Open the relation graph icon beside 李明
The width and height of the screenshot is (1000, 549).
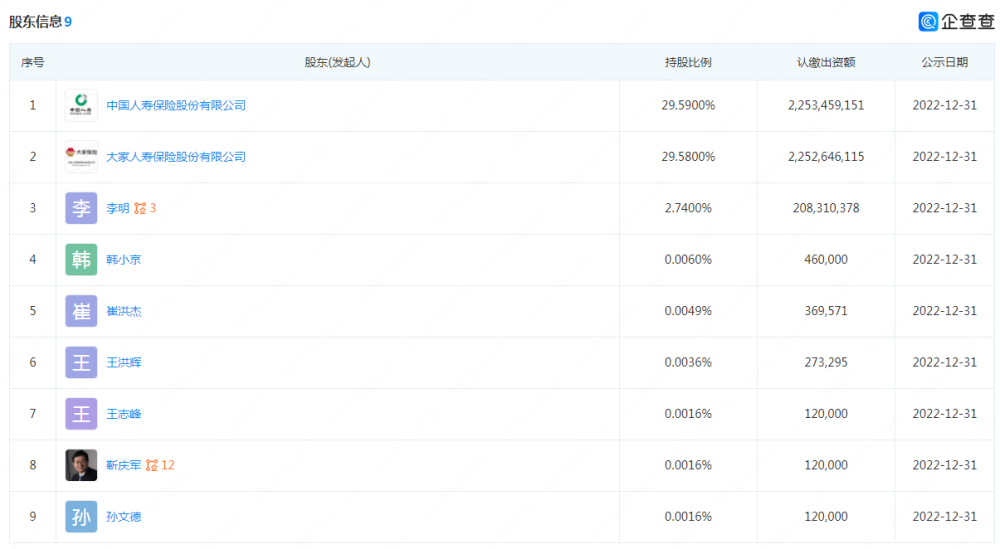click(140, 208)
